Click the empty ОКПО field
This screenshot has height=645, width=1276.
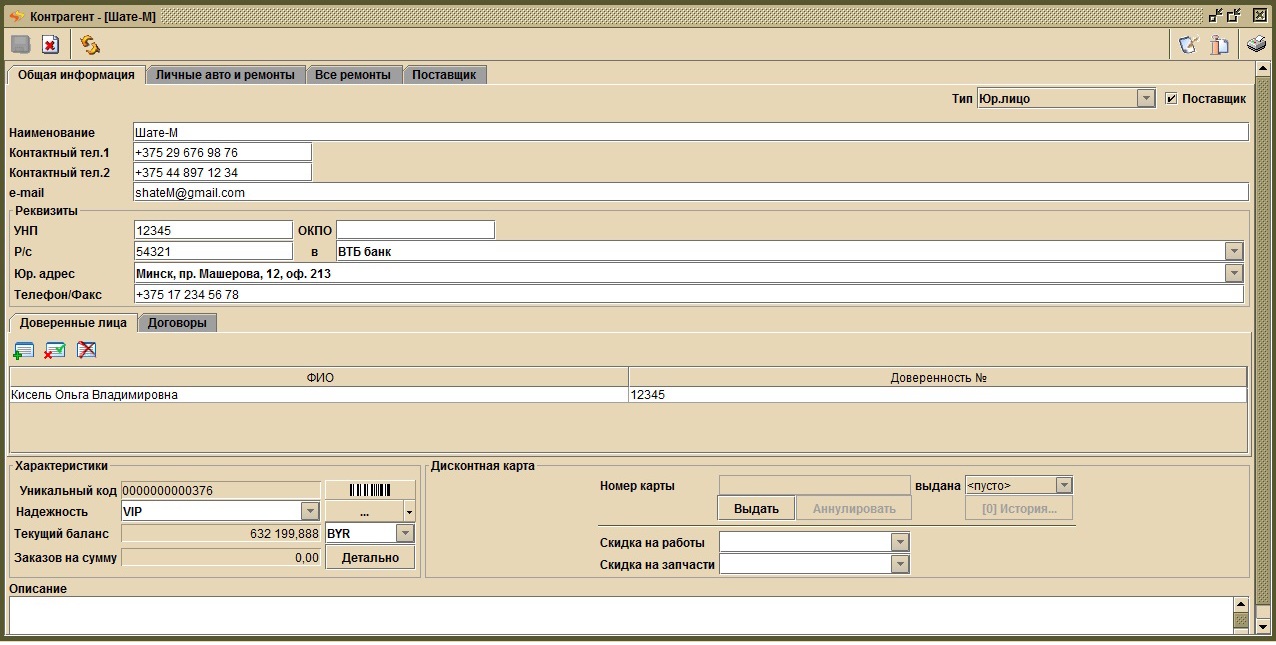click(415, 230)
